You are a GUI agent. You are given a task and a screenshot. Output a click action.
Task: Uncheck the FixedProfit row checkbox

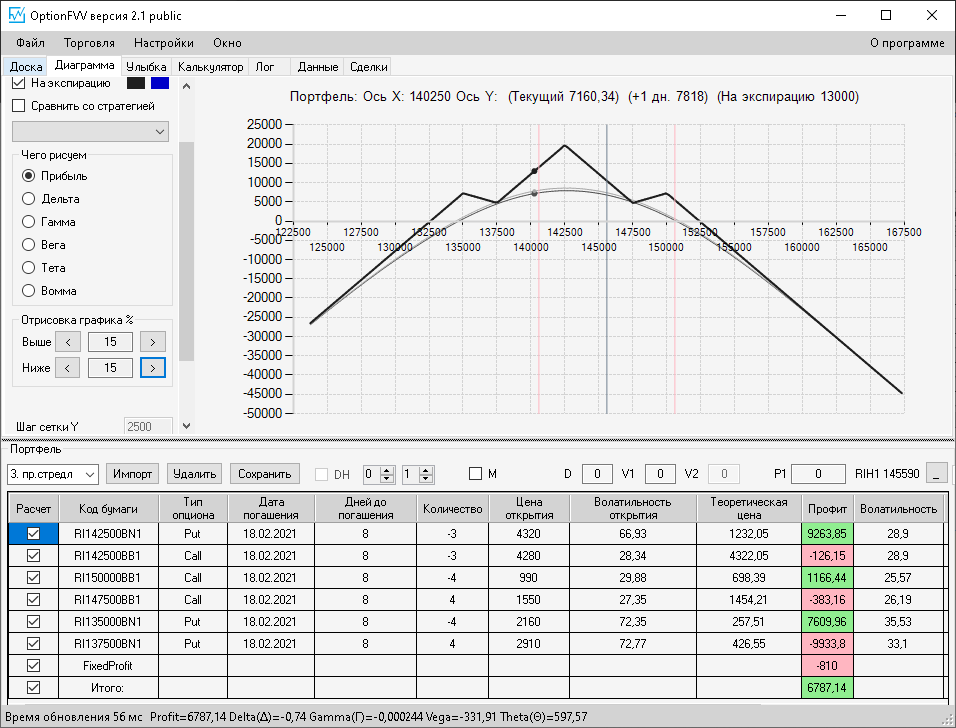pos(34,665)
